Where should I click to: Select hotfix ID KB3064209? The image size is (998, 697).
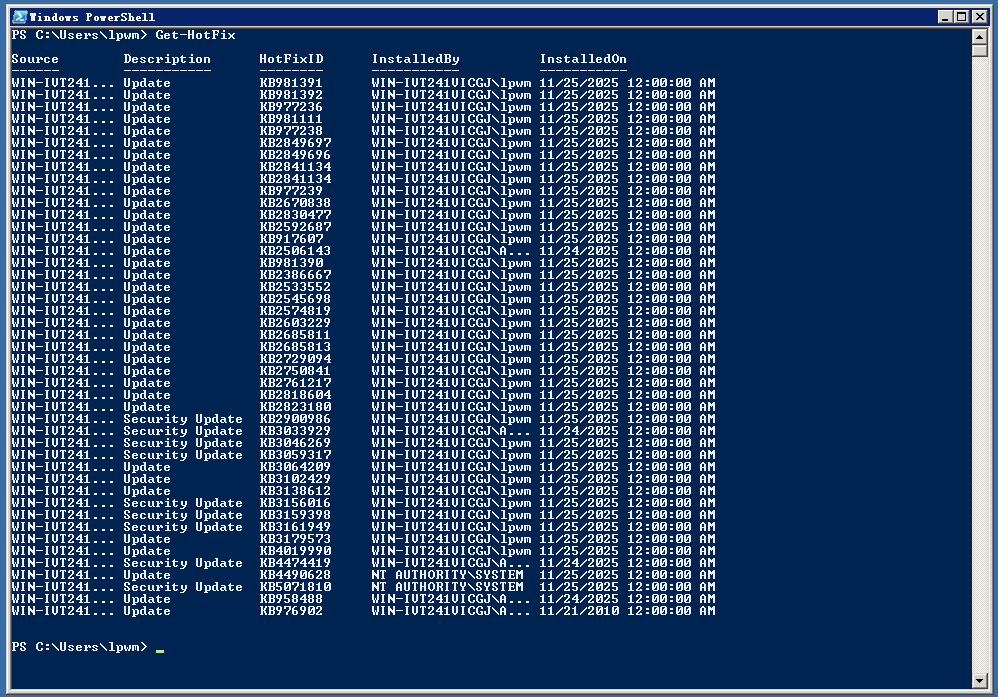(x=295, y=467)
